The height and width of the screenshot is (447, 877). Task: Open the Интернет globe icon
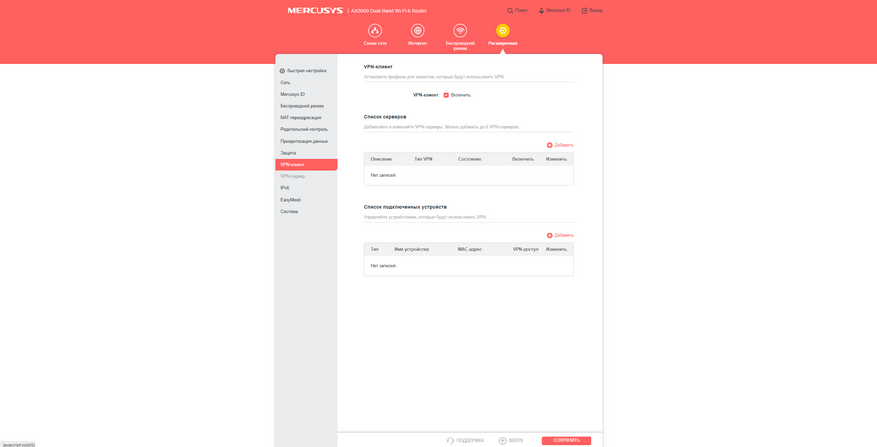[417, 31]
